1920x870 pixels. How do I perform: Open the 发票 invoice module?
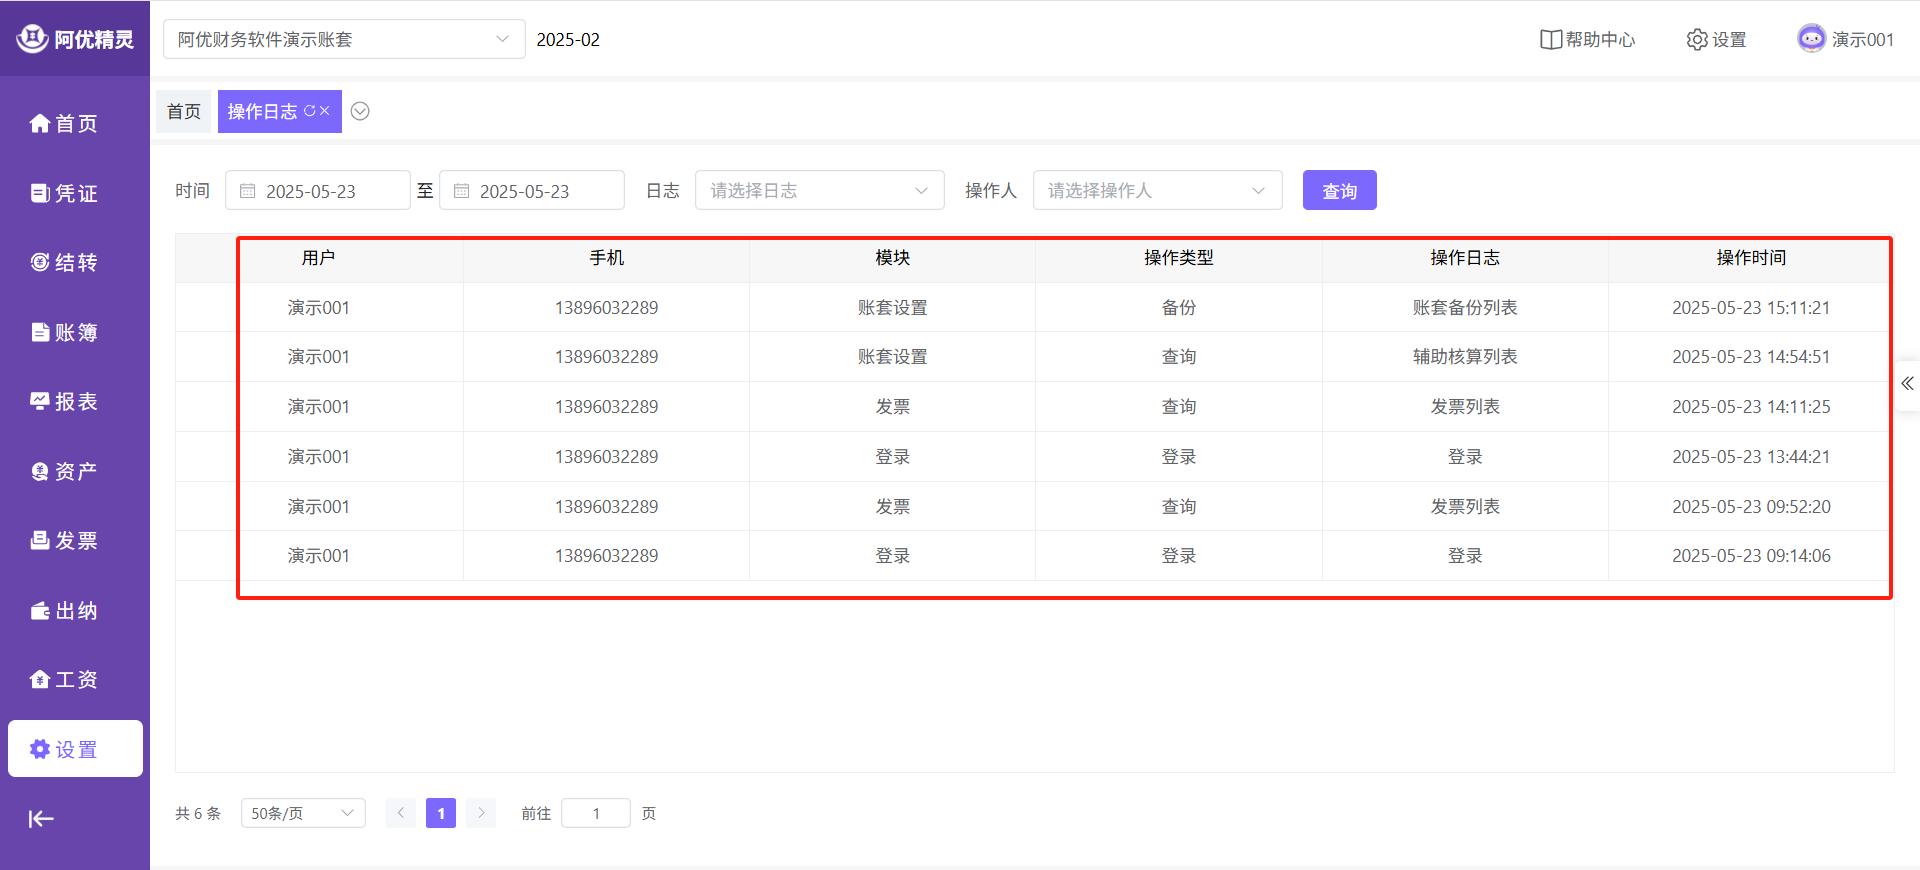tap(64, 540)
